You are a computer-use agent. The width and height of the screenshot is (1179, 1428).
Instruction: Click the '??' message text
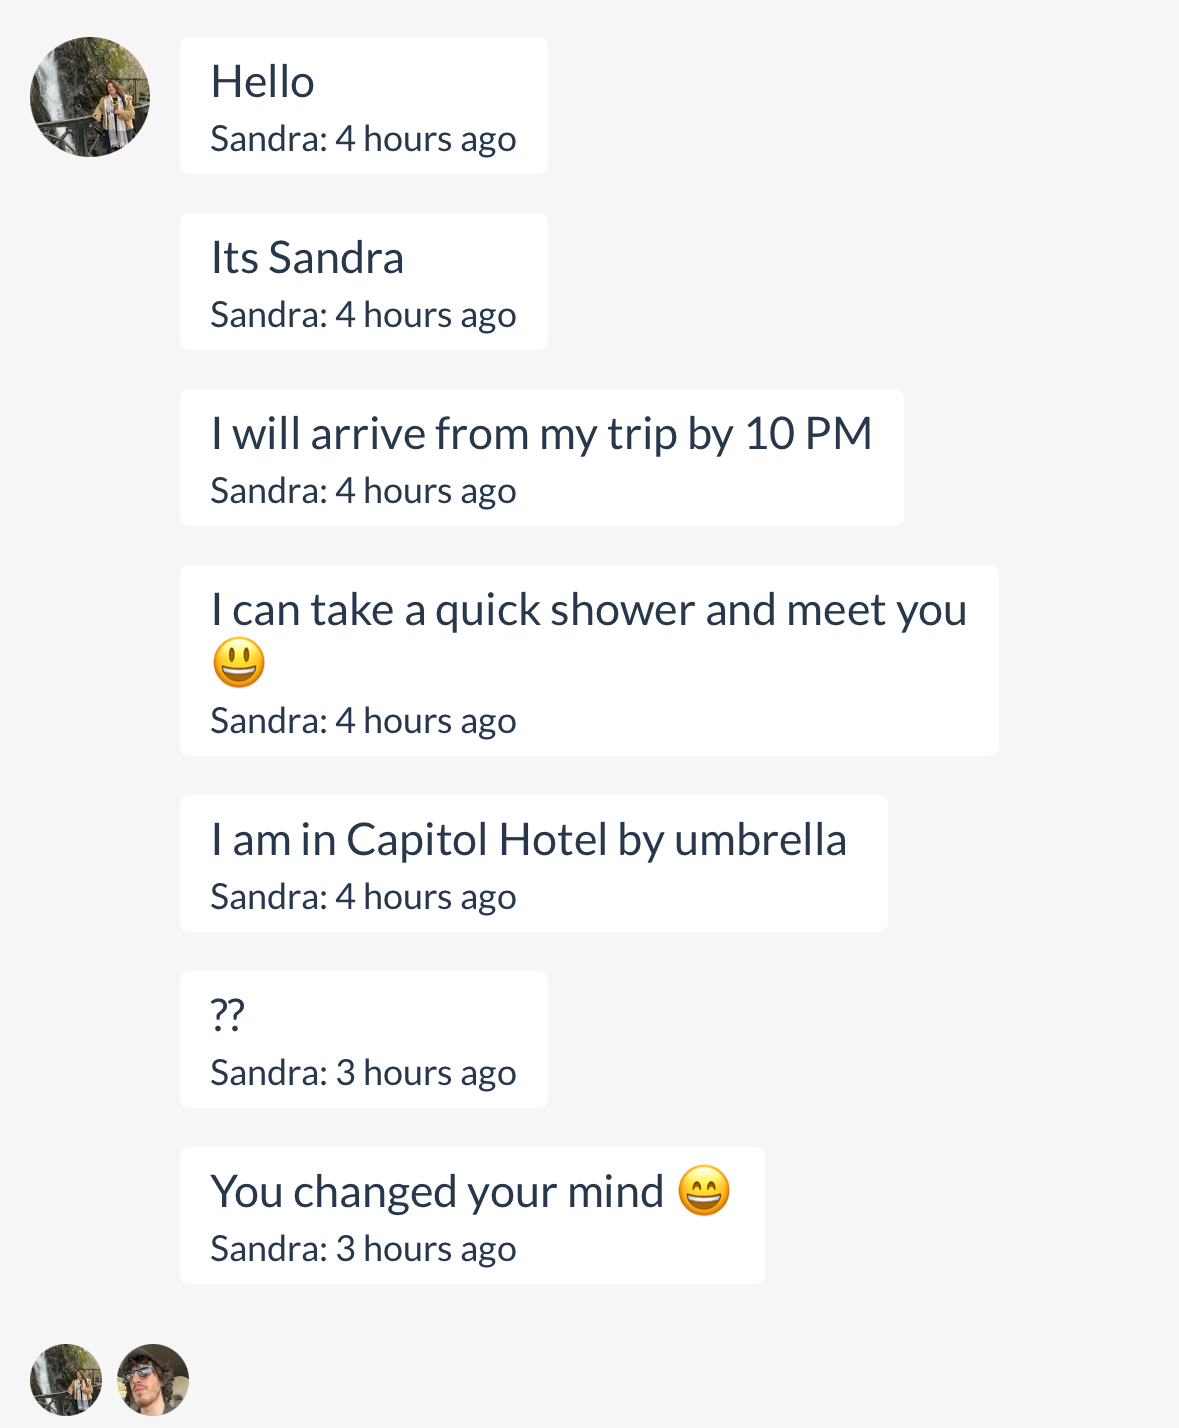(228, 1015)
